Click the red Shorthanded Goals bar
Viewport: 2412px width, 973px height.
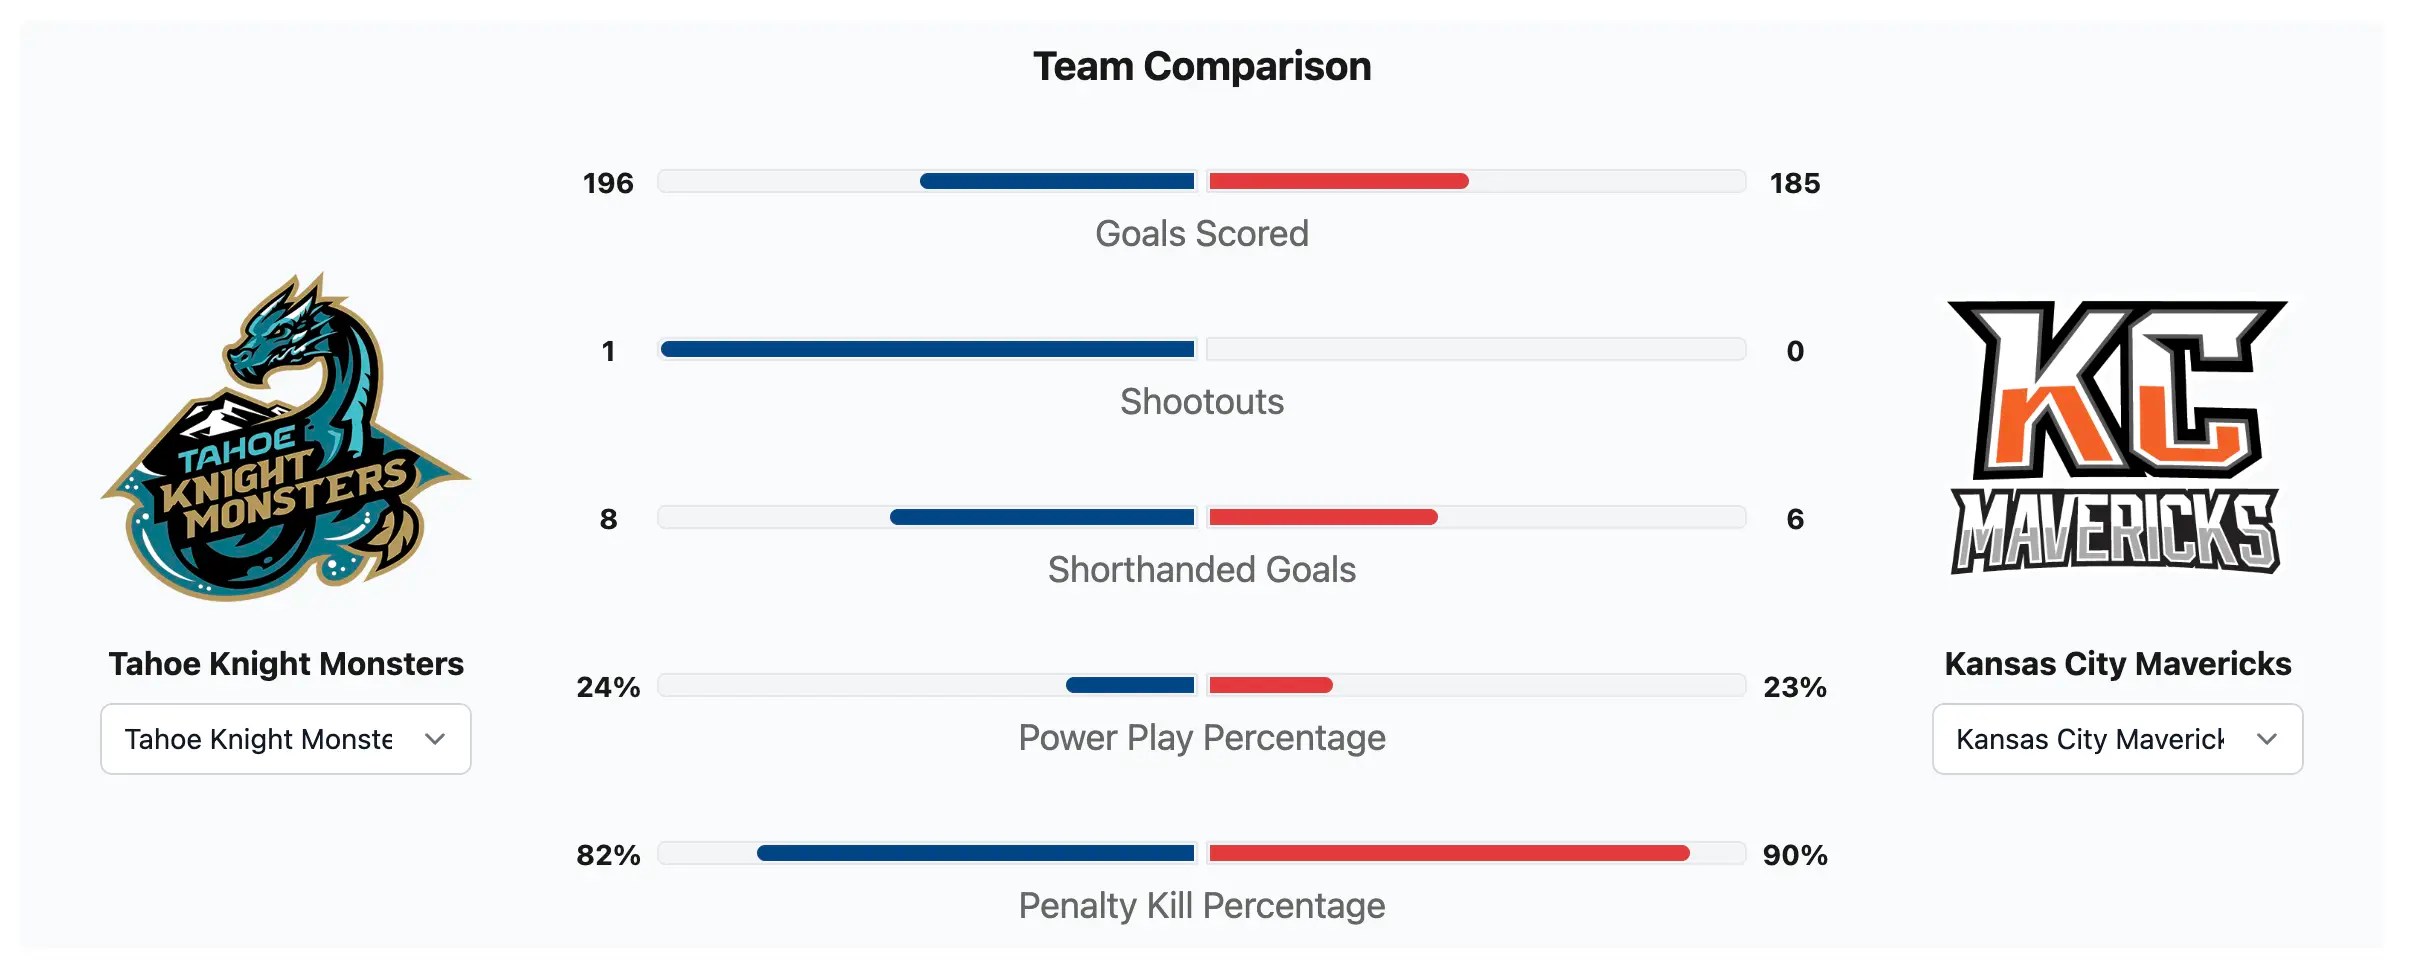click(1322, 517)
